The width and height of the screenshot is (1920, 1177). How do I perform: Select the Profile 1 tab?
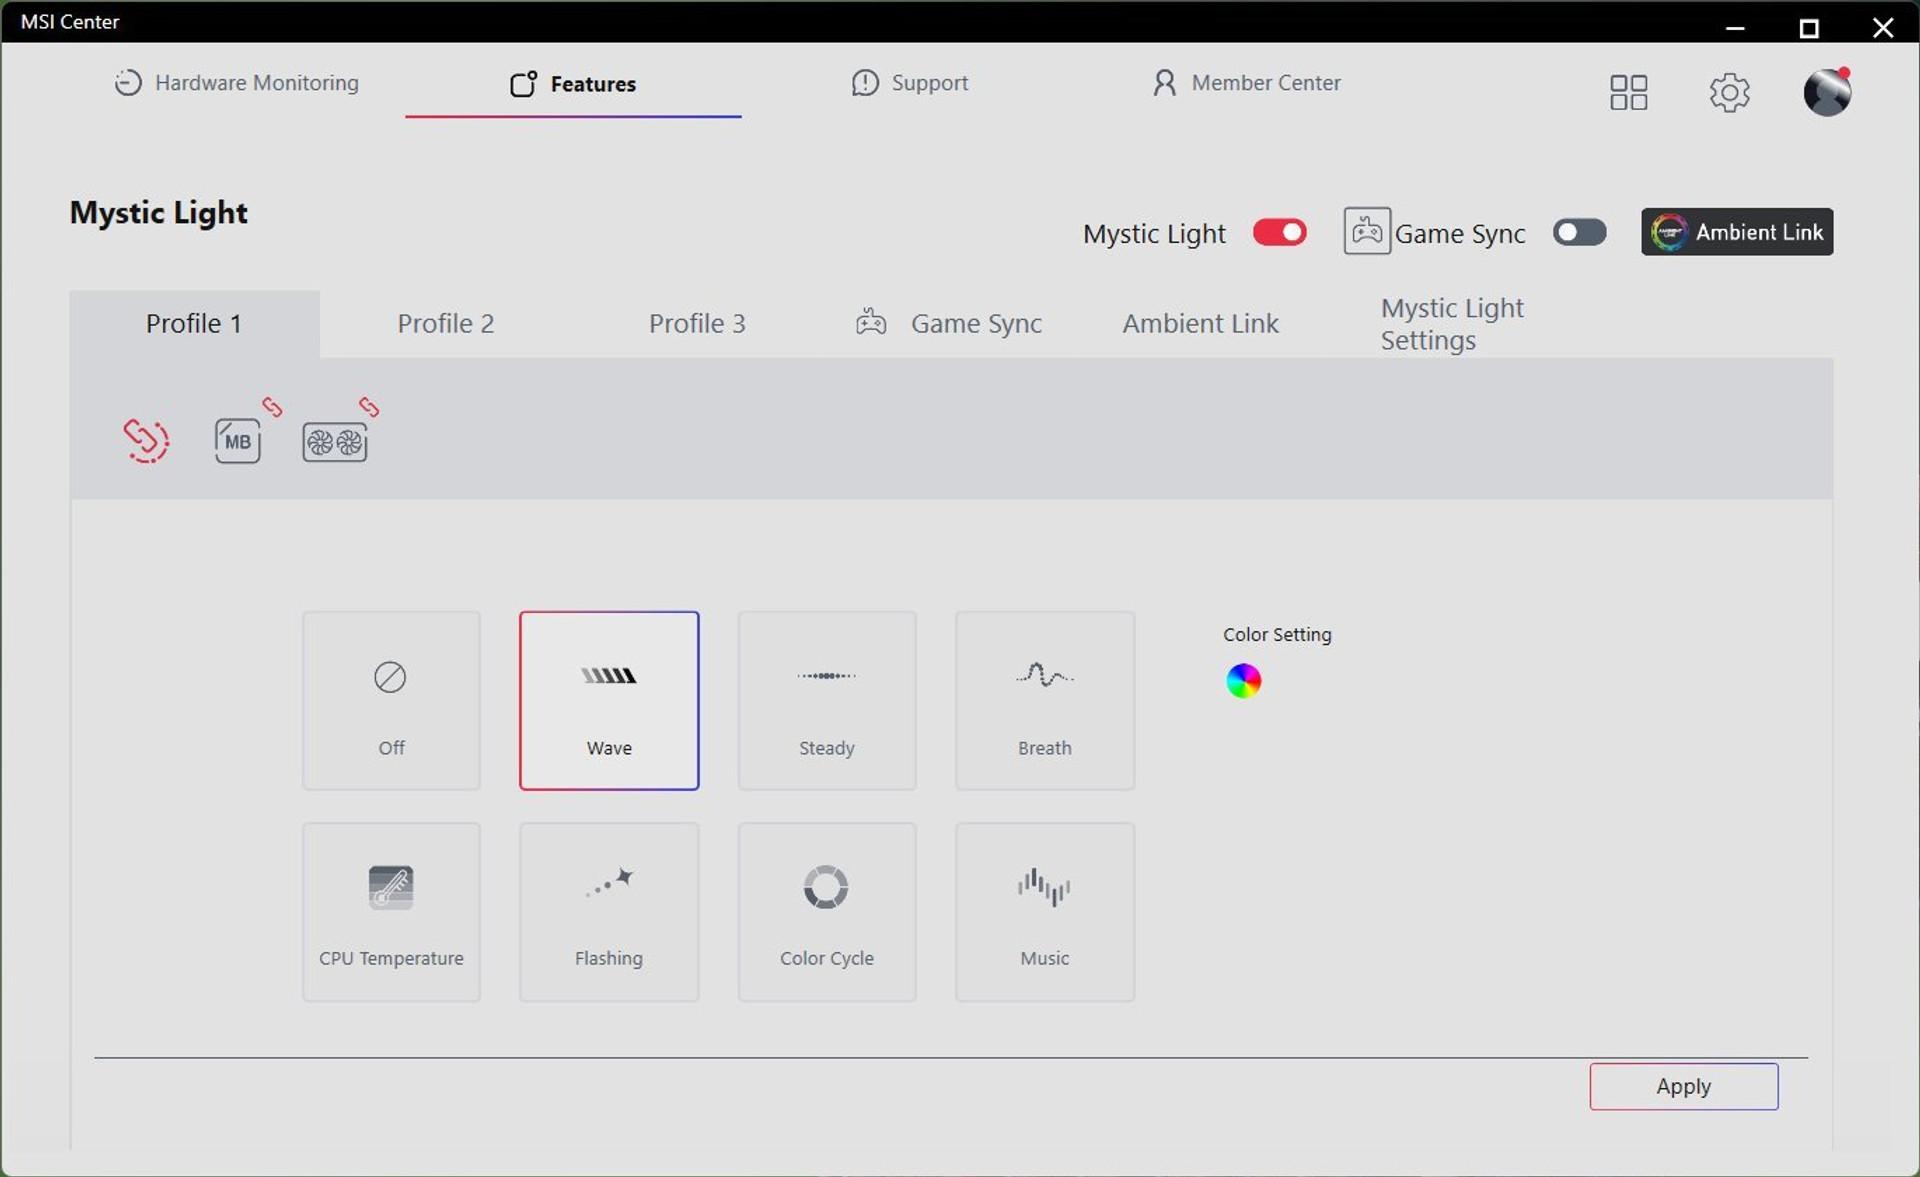pyautogui.click(x=194, y=324)
